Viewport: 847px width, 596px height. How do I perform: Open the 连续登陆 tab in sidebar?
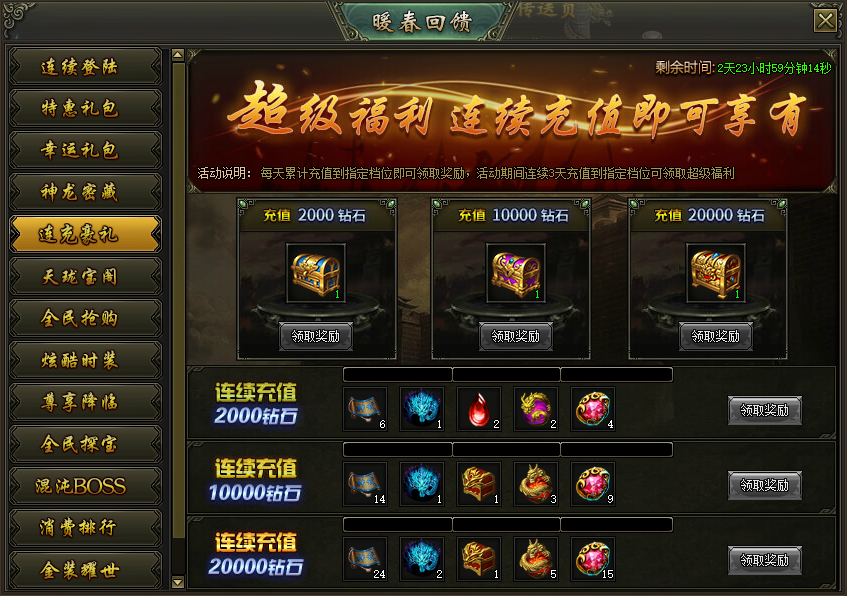(x=86, y=67)
